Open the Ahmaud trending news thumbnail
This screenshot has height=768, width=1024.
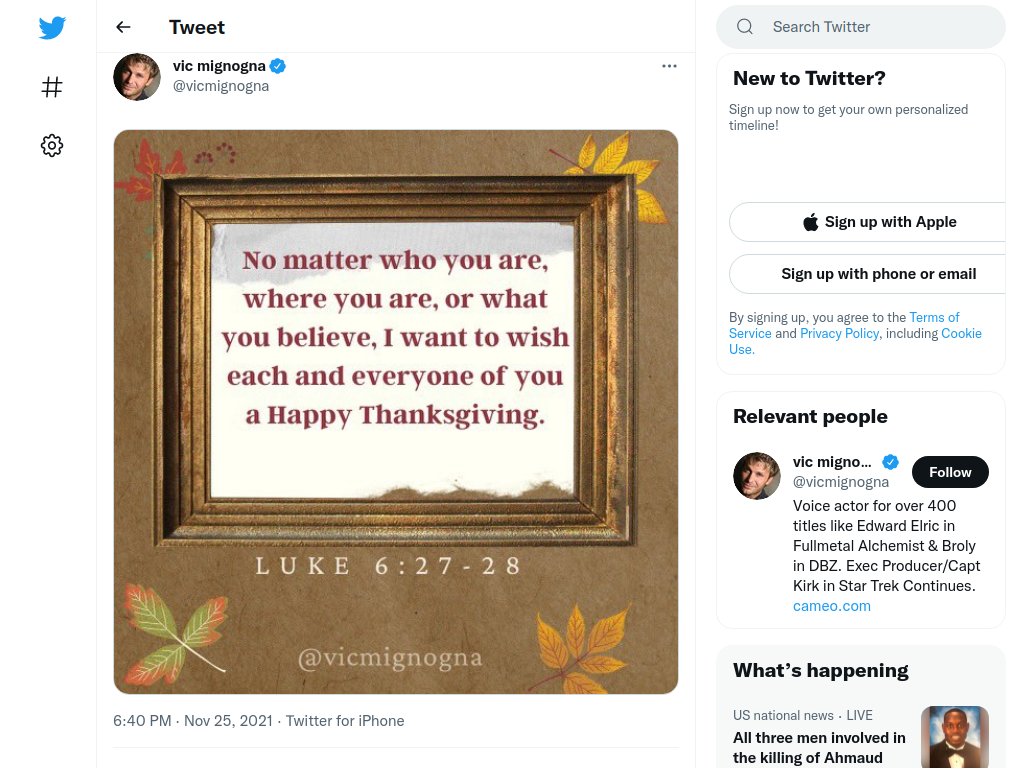point(954,737)
